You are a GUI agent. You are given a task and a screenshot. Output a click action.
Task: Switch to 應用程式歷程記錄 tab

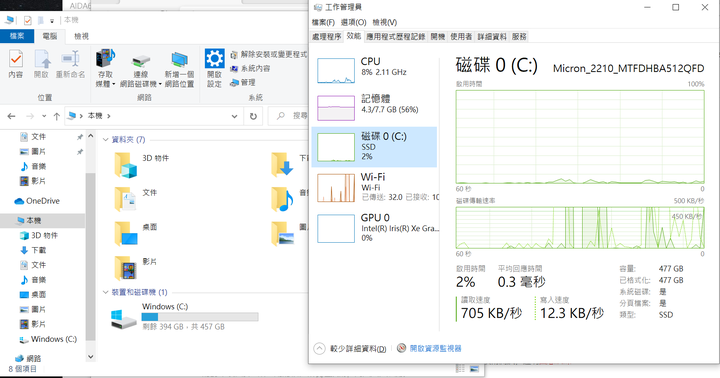click(x=395, y=37)
